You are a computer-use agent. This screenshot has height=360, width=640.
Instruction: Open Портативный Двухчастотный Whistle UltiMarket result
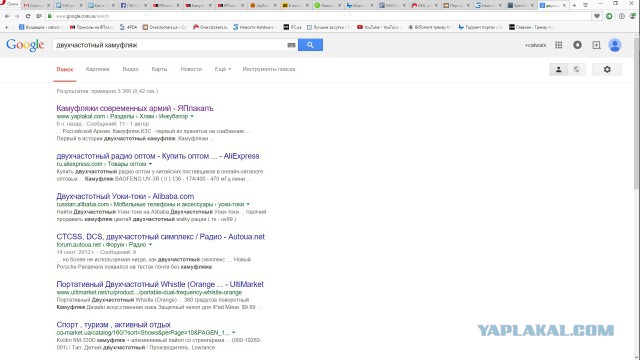point(160,284)
